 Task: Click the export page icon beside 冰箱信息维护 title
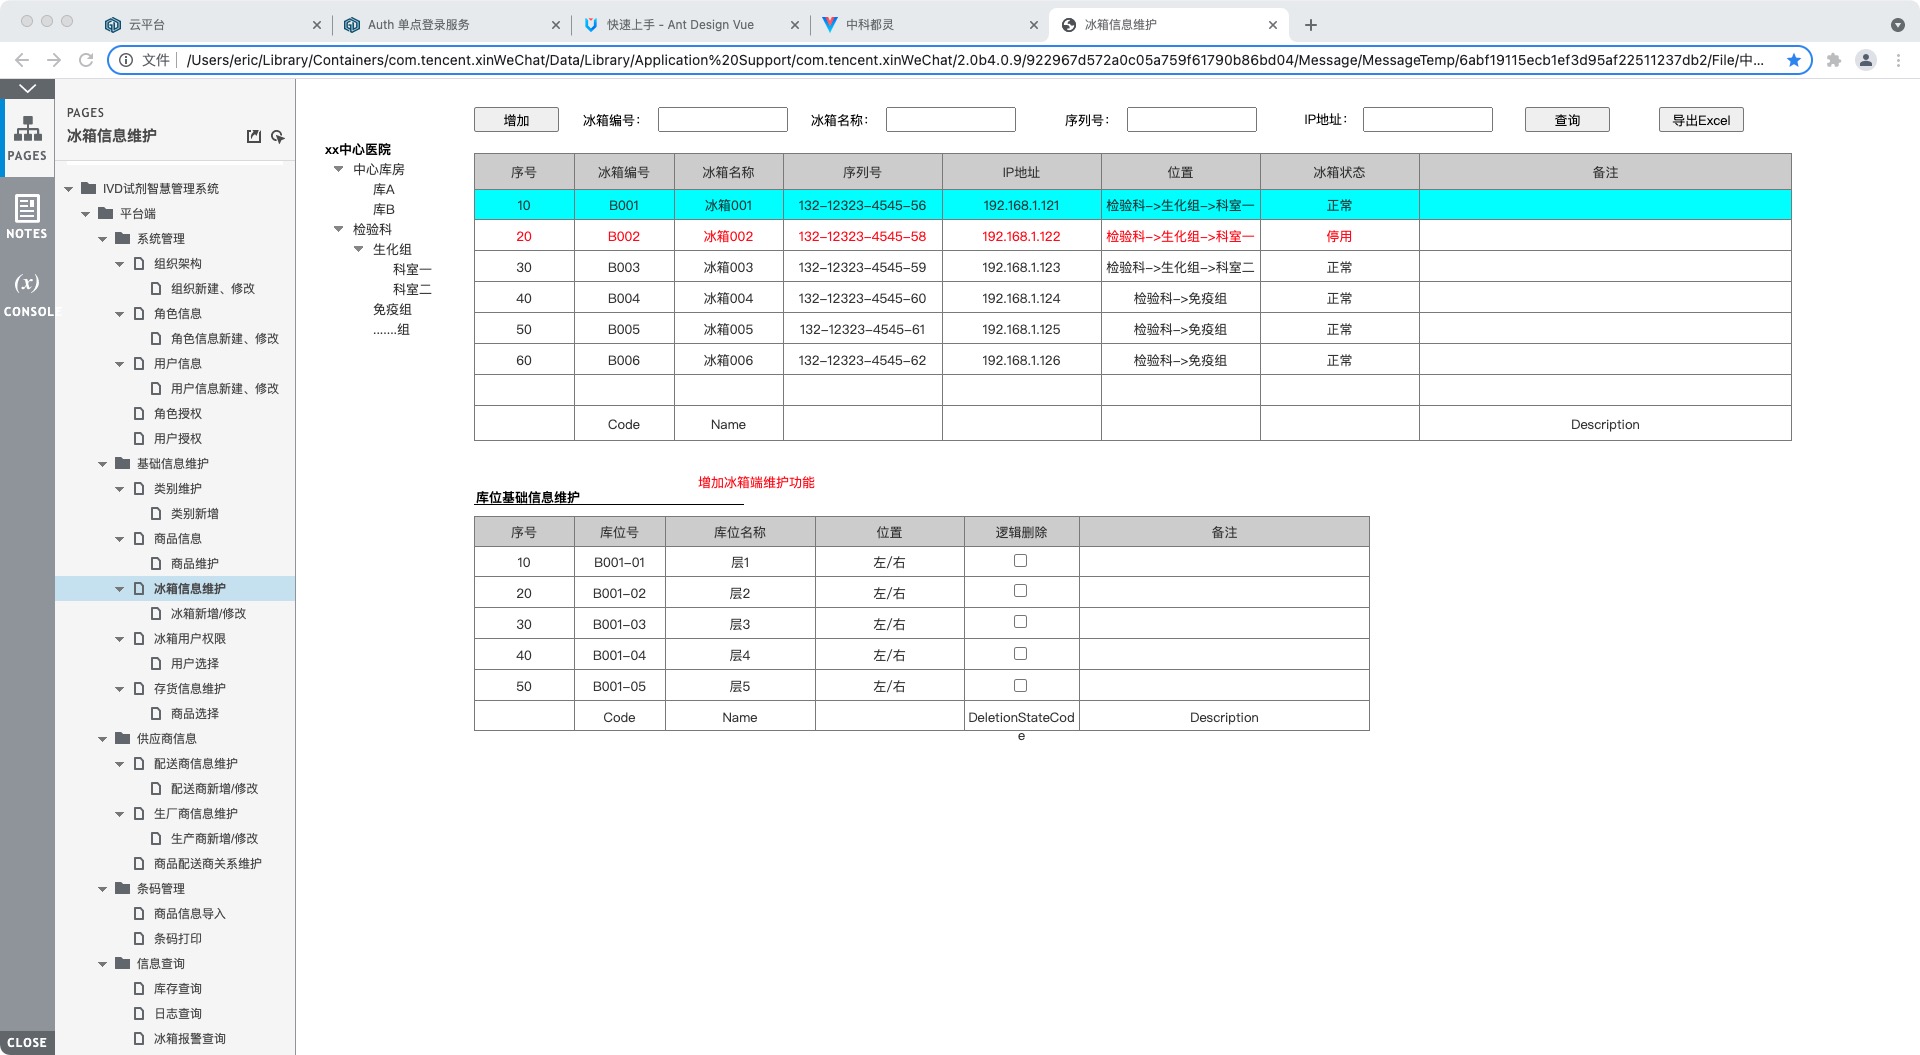[254, 136]
